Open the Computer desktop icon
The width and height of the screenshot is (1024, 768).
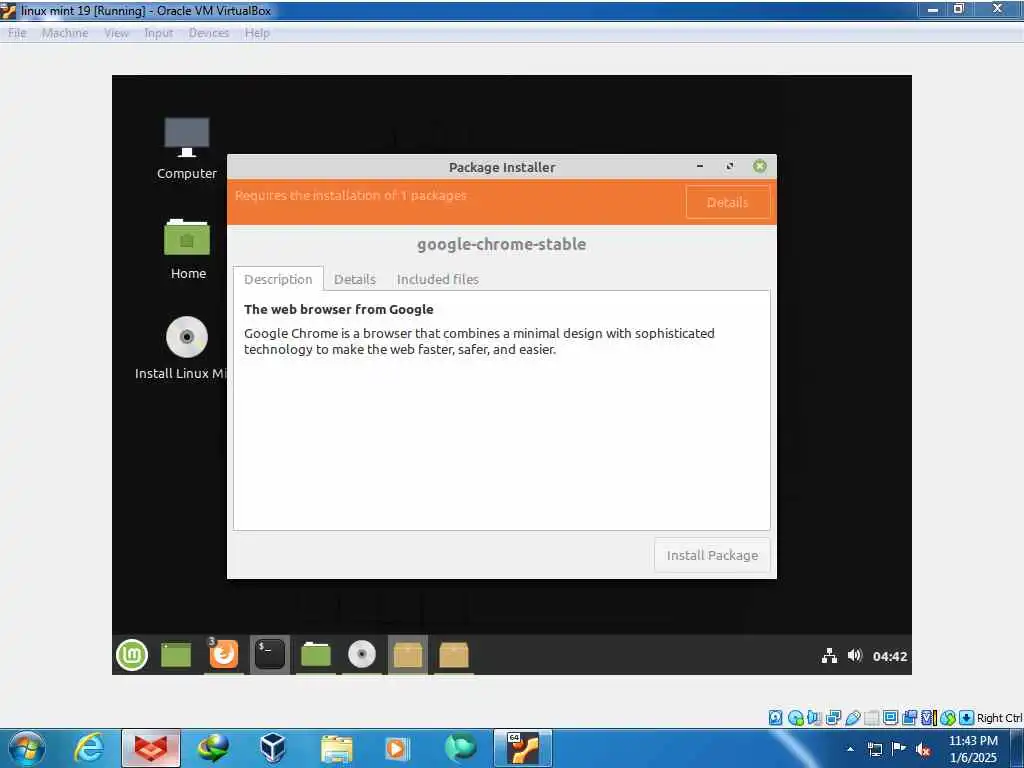click(x=187, y=148)
